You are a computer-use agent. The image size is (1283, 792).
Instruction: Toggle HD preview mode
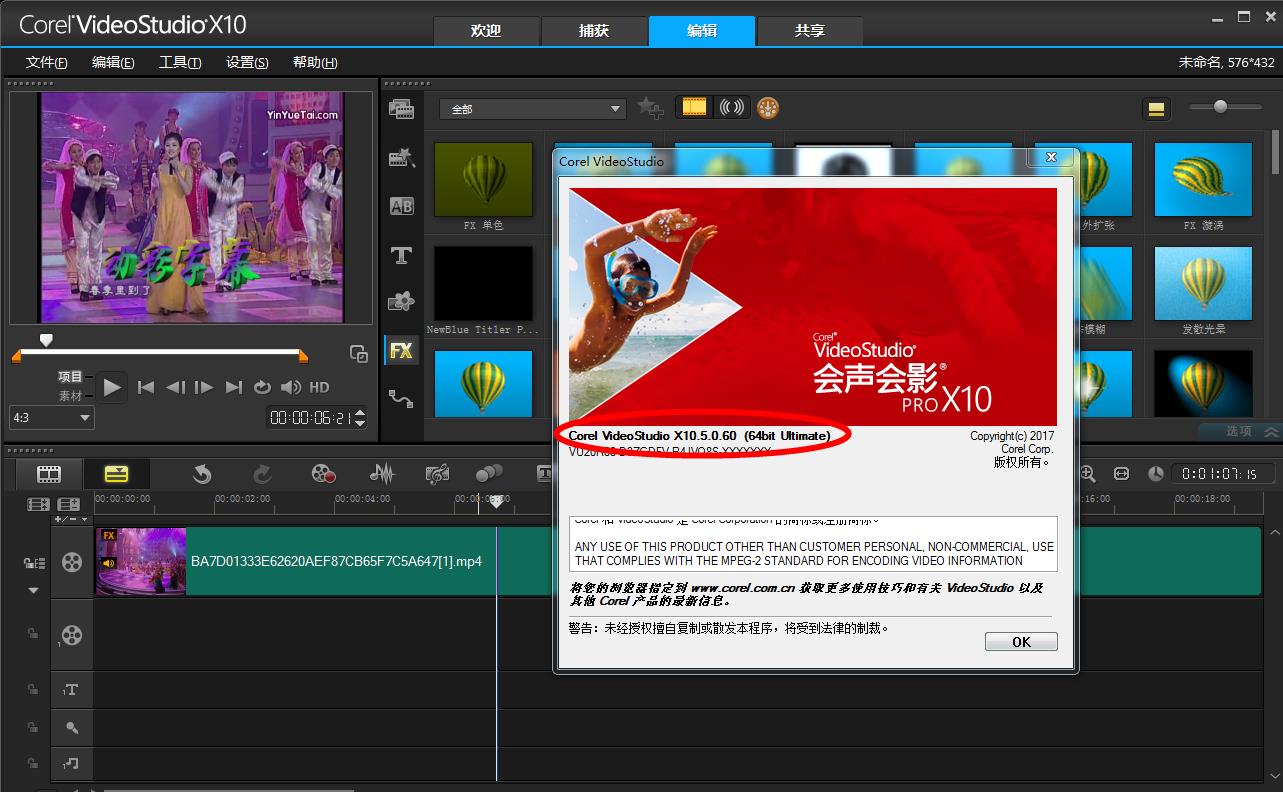pyautogui.click(x=319, y=387)
